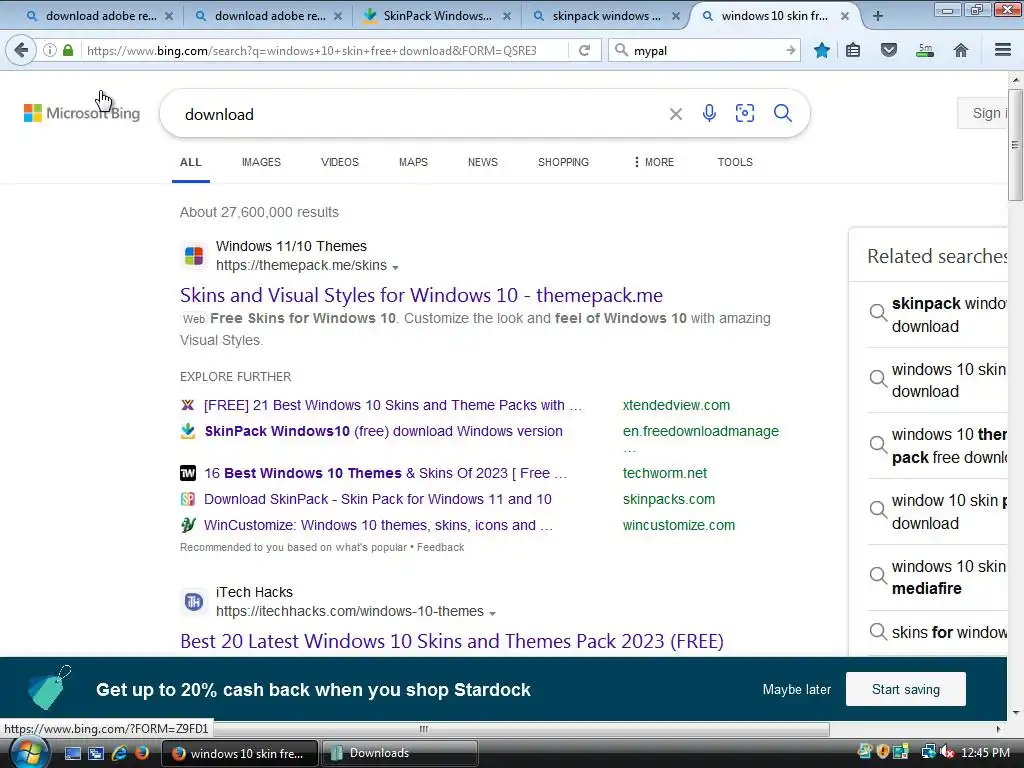Open Best 20 Latest Windows 10 Skins result
Image resolution: width=1024 pixels, height=768 pixels.
[452, 641]
